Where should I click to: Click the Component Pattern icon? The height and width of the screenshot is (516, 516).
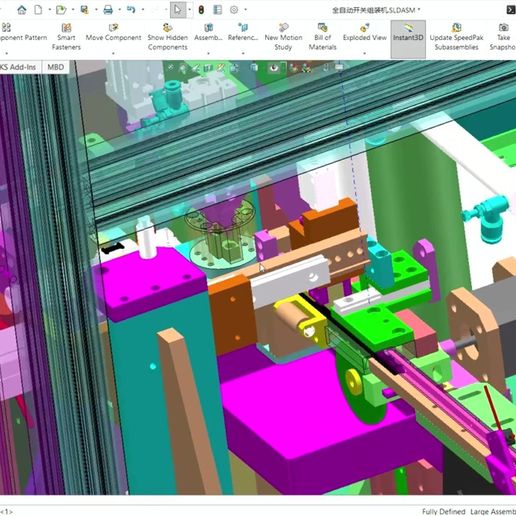(6, 27)
